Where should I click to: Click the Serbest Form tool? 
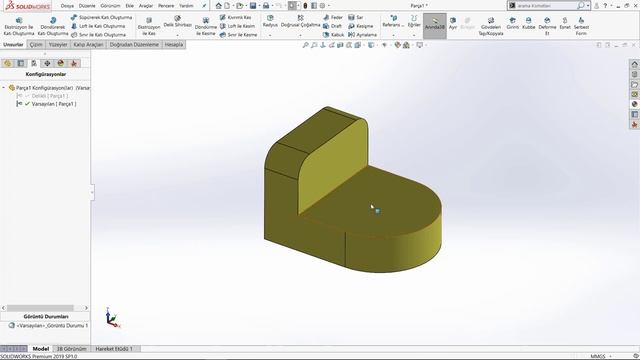(x=581, y=27)
